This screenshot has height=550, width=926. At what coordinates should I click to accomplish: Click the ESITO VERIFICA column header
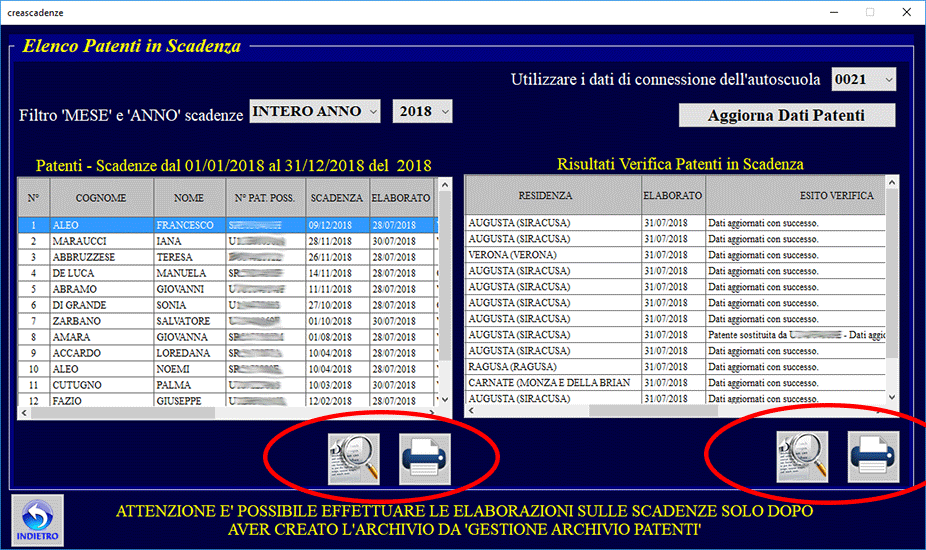coord(795,196)
